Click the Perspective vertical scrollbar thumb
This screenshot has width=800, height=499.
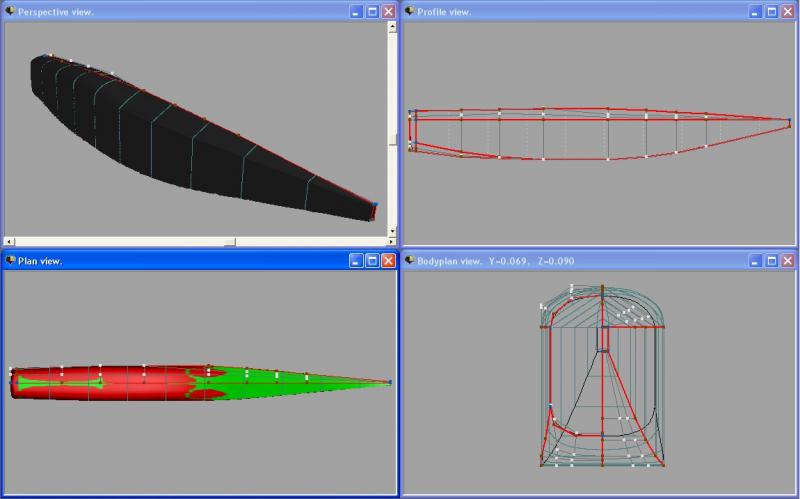click(393, 140)
